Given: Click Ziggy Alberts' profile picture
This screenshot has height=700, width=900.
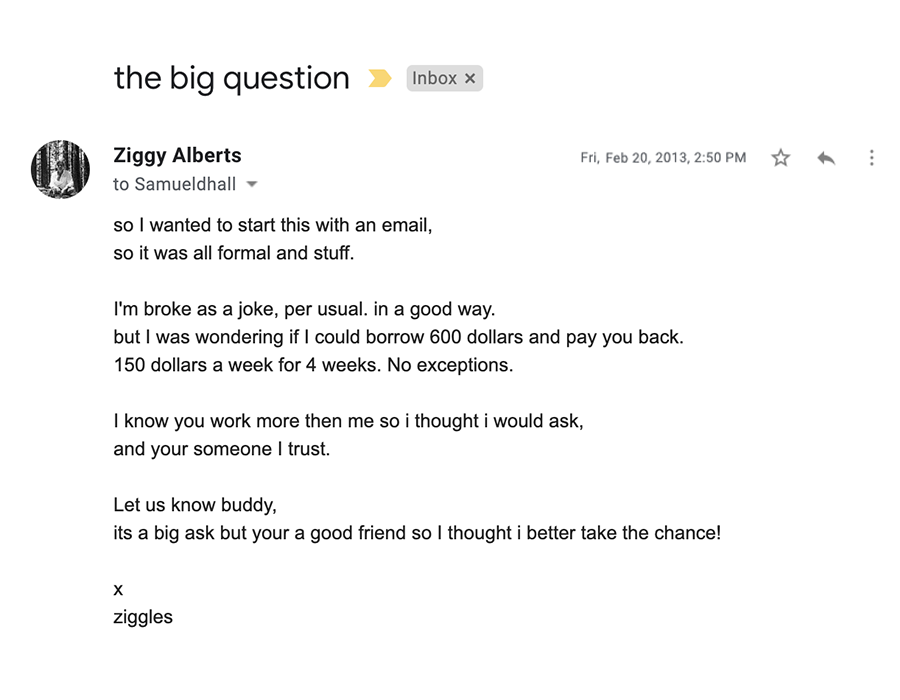Looking at the screenshot, I should [x=60, y=169].
